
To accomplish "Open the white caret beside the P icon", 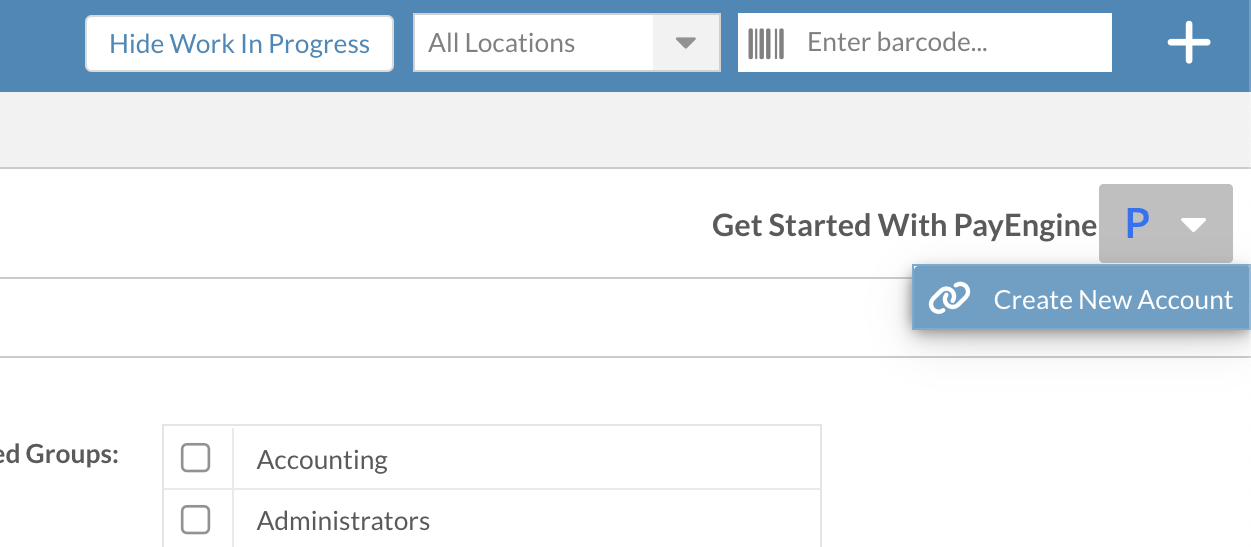I will pos(1194,225).
